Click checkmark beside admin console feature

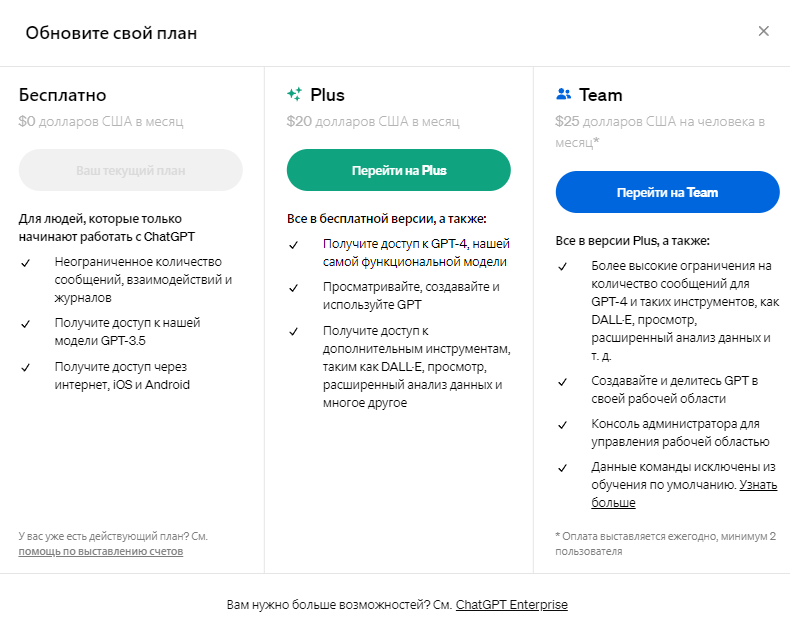point(562,424)
